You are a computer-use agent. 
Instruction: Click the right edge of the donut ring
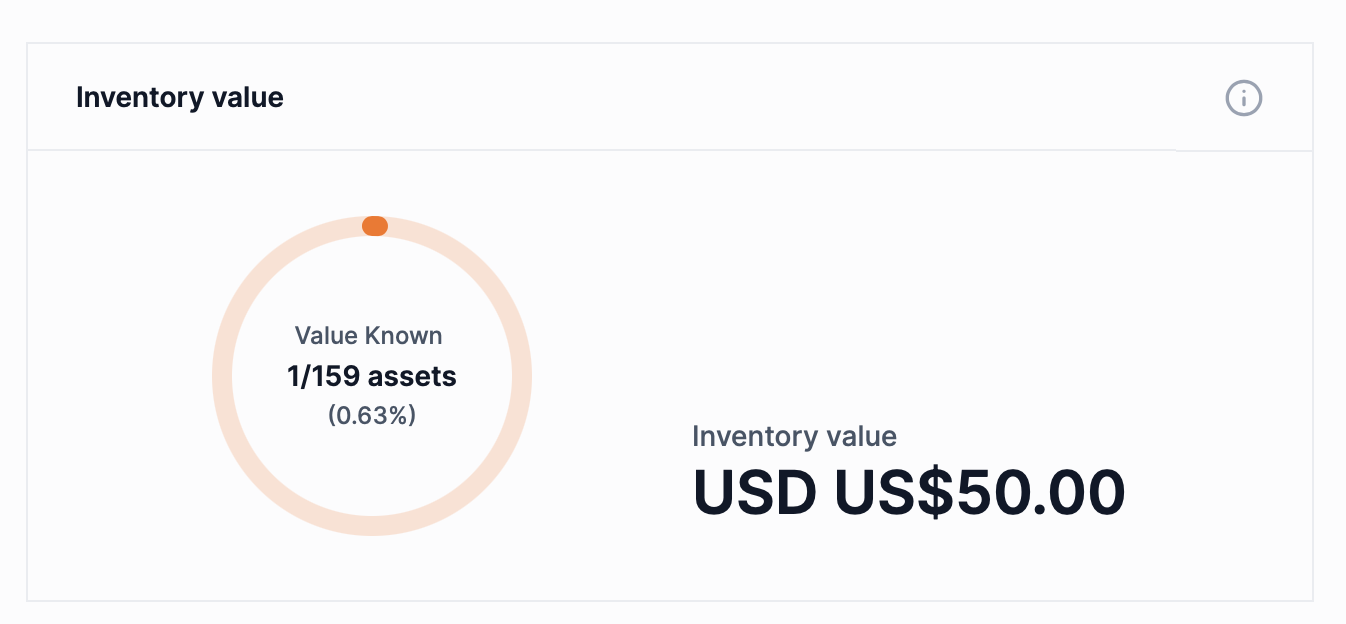pyautogui.click(x=521, y=377)
